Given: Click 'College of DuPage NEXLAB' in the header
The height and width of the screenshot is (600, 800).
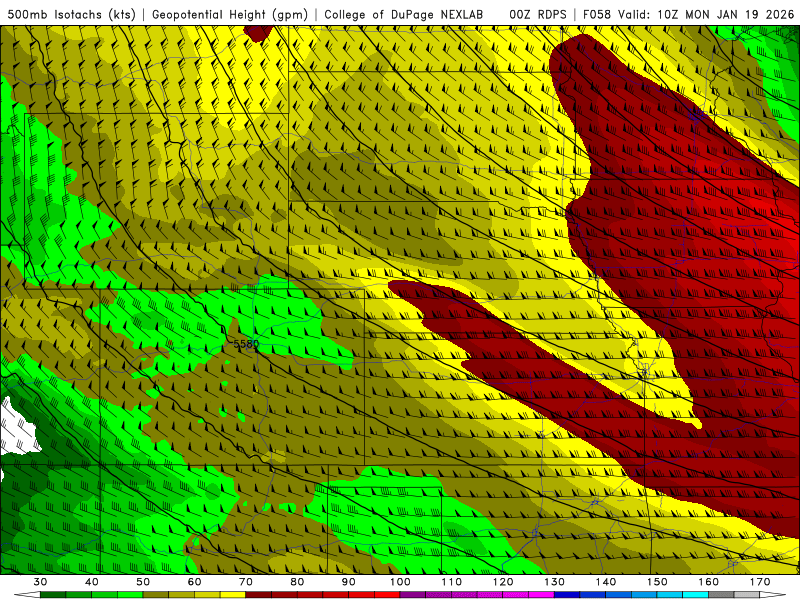Looking at the screenshot, I should coord(404,14).
